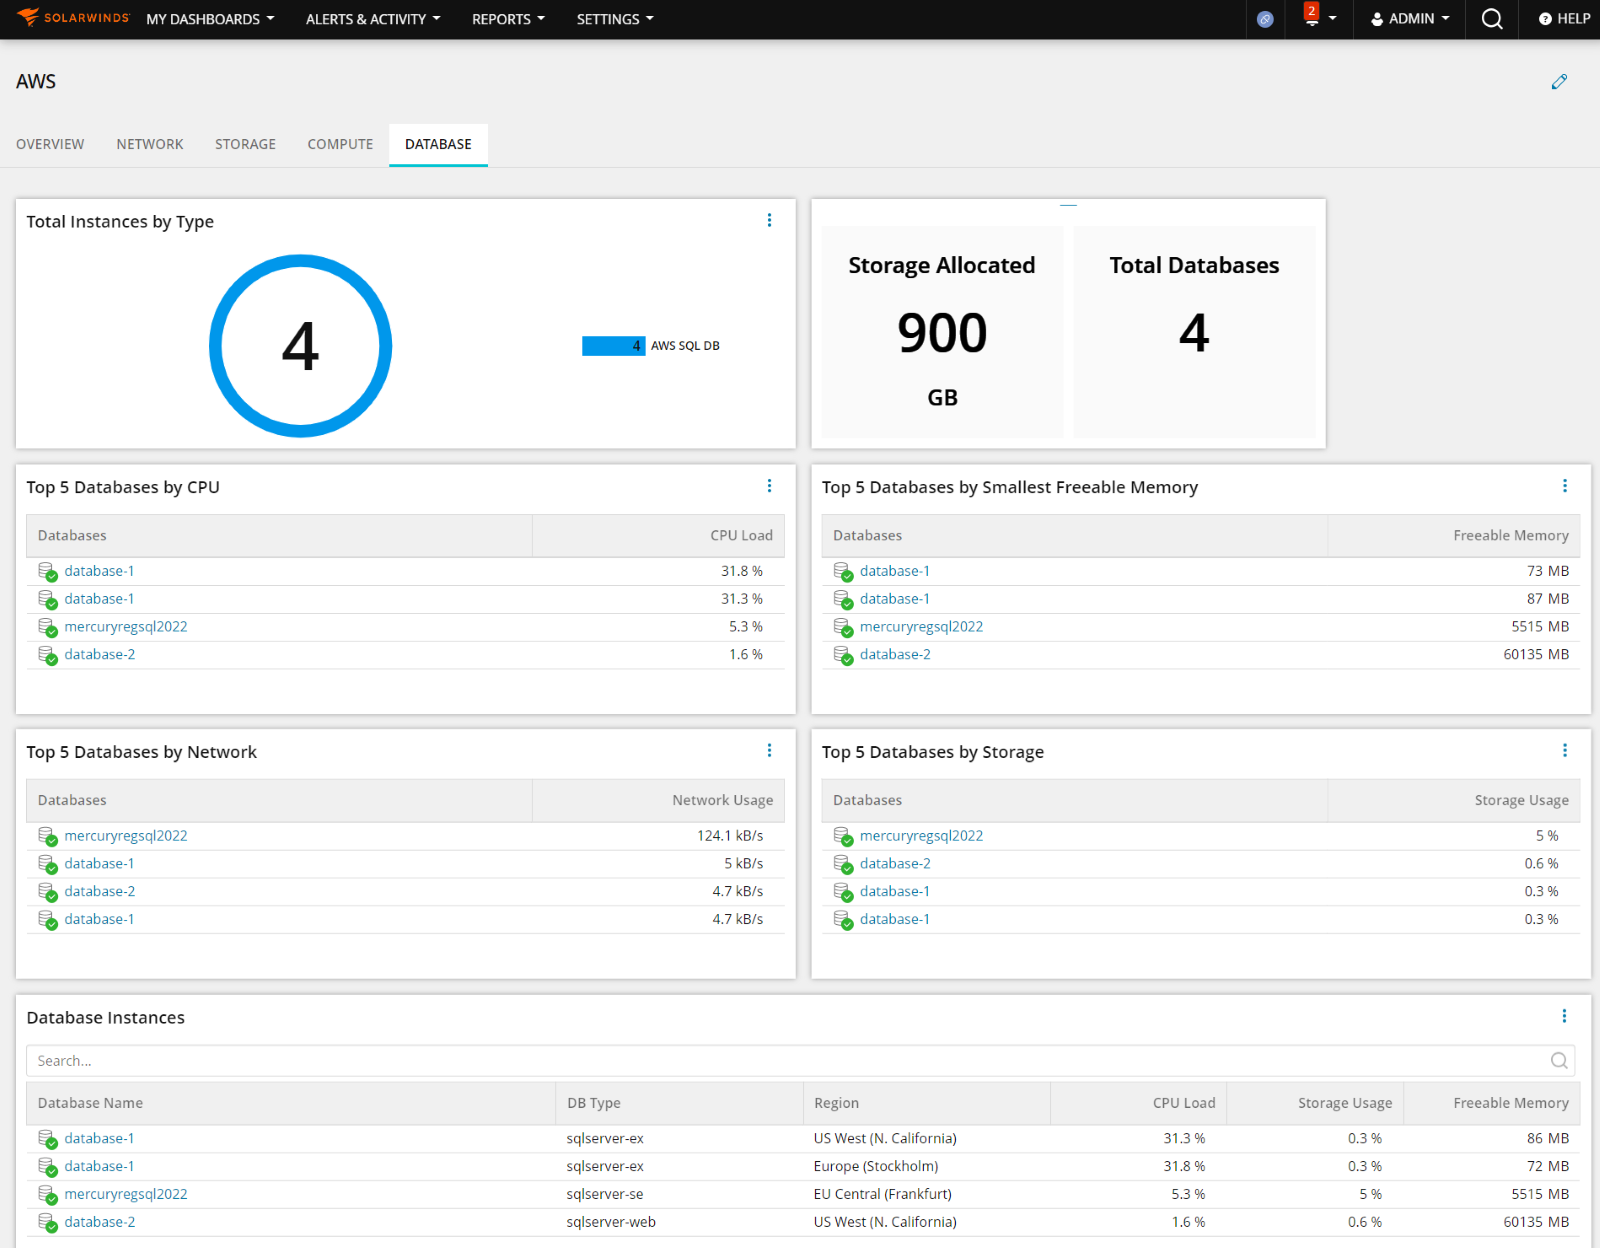Open Database Instances widget options menu
This screenshot has width=1600, height=1248.
tap(1565, 1016)
